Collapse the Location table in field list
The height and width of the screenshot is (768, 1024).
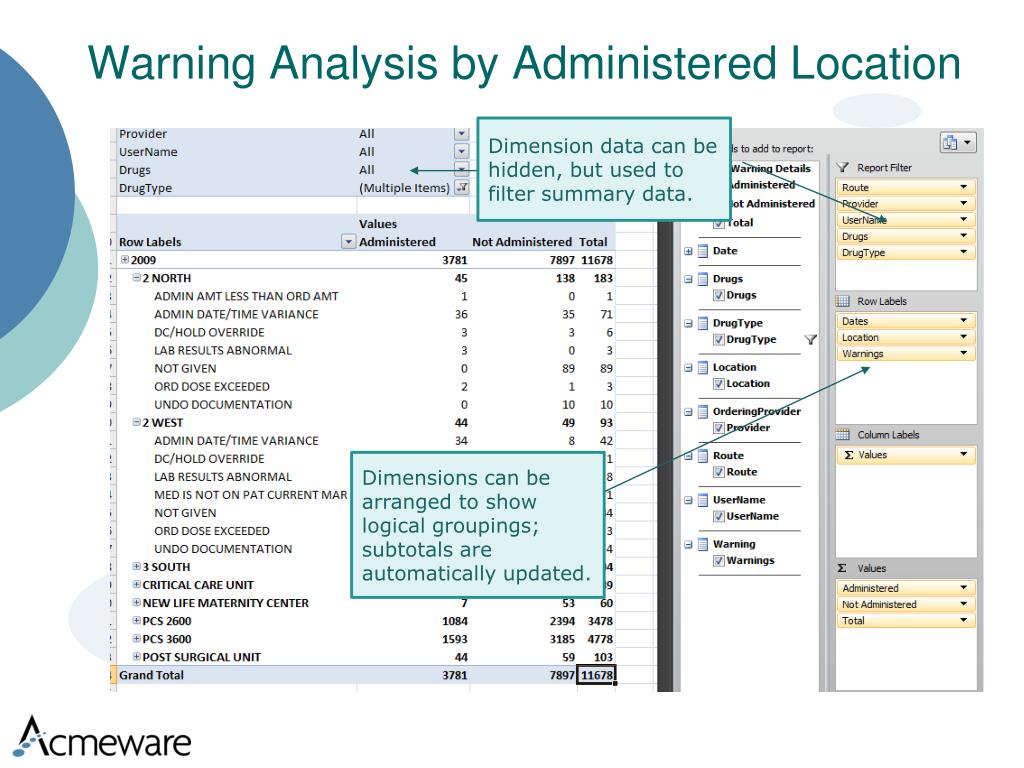[688, 368]
